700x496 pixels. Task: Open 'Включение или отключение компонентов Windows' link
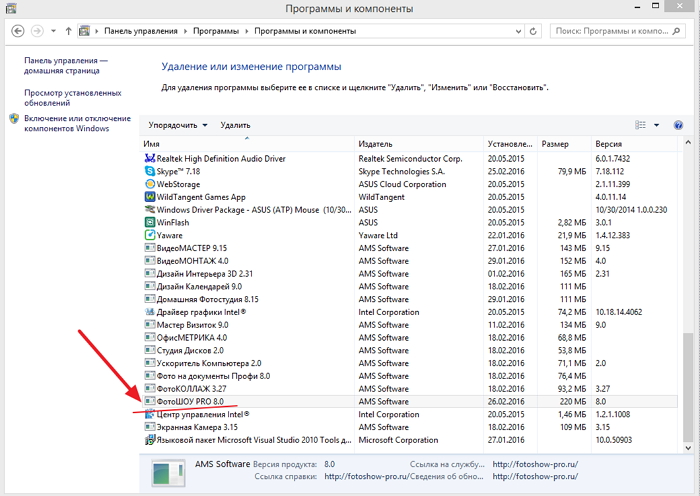pyautogui.click(x=77, y=123)
